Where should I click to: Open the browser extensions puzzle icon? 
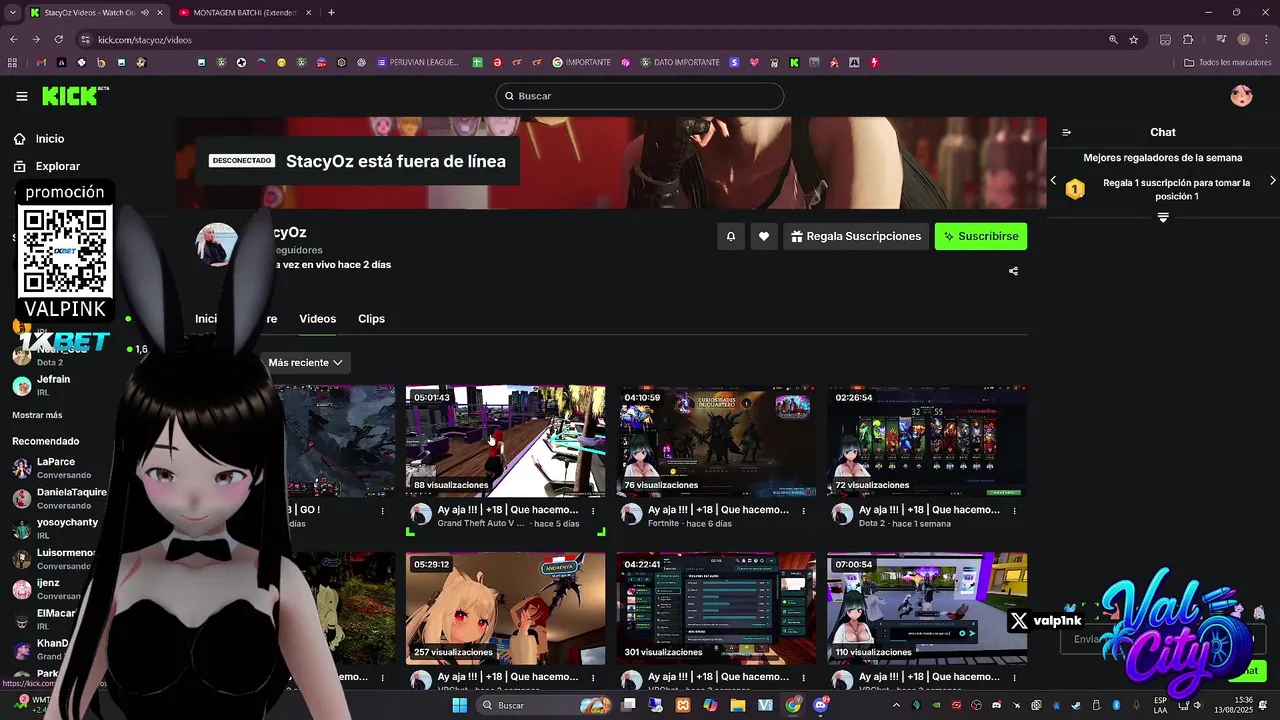1188,40
